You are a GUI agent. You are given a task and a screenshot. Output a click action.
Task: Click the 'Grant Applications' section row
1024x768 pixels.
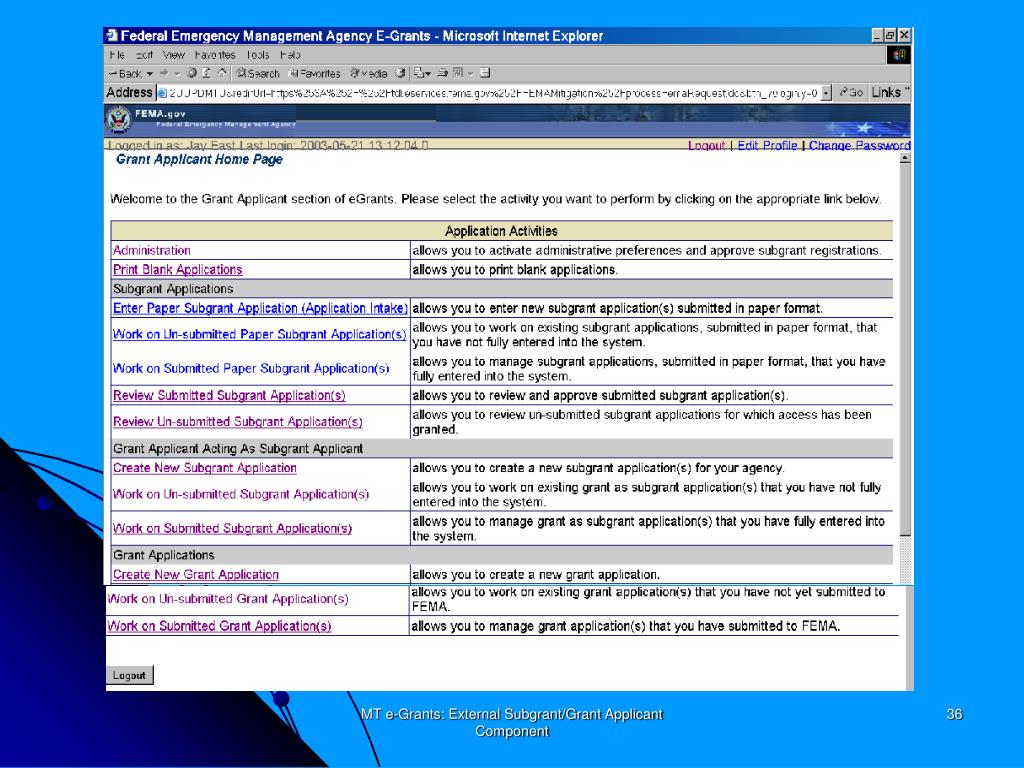pos(502,555)
